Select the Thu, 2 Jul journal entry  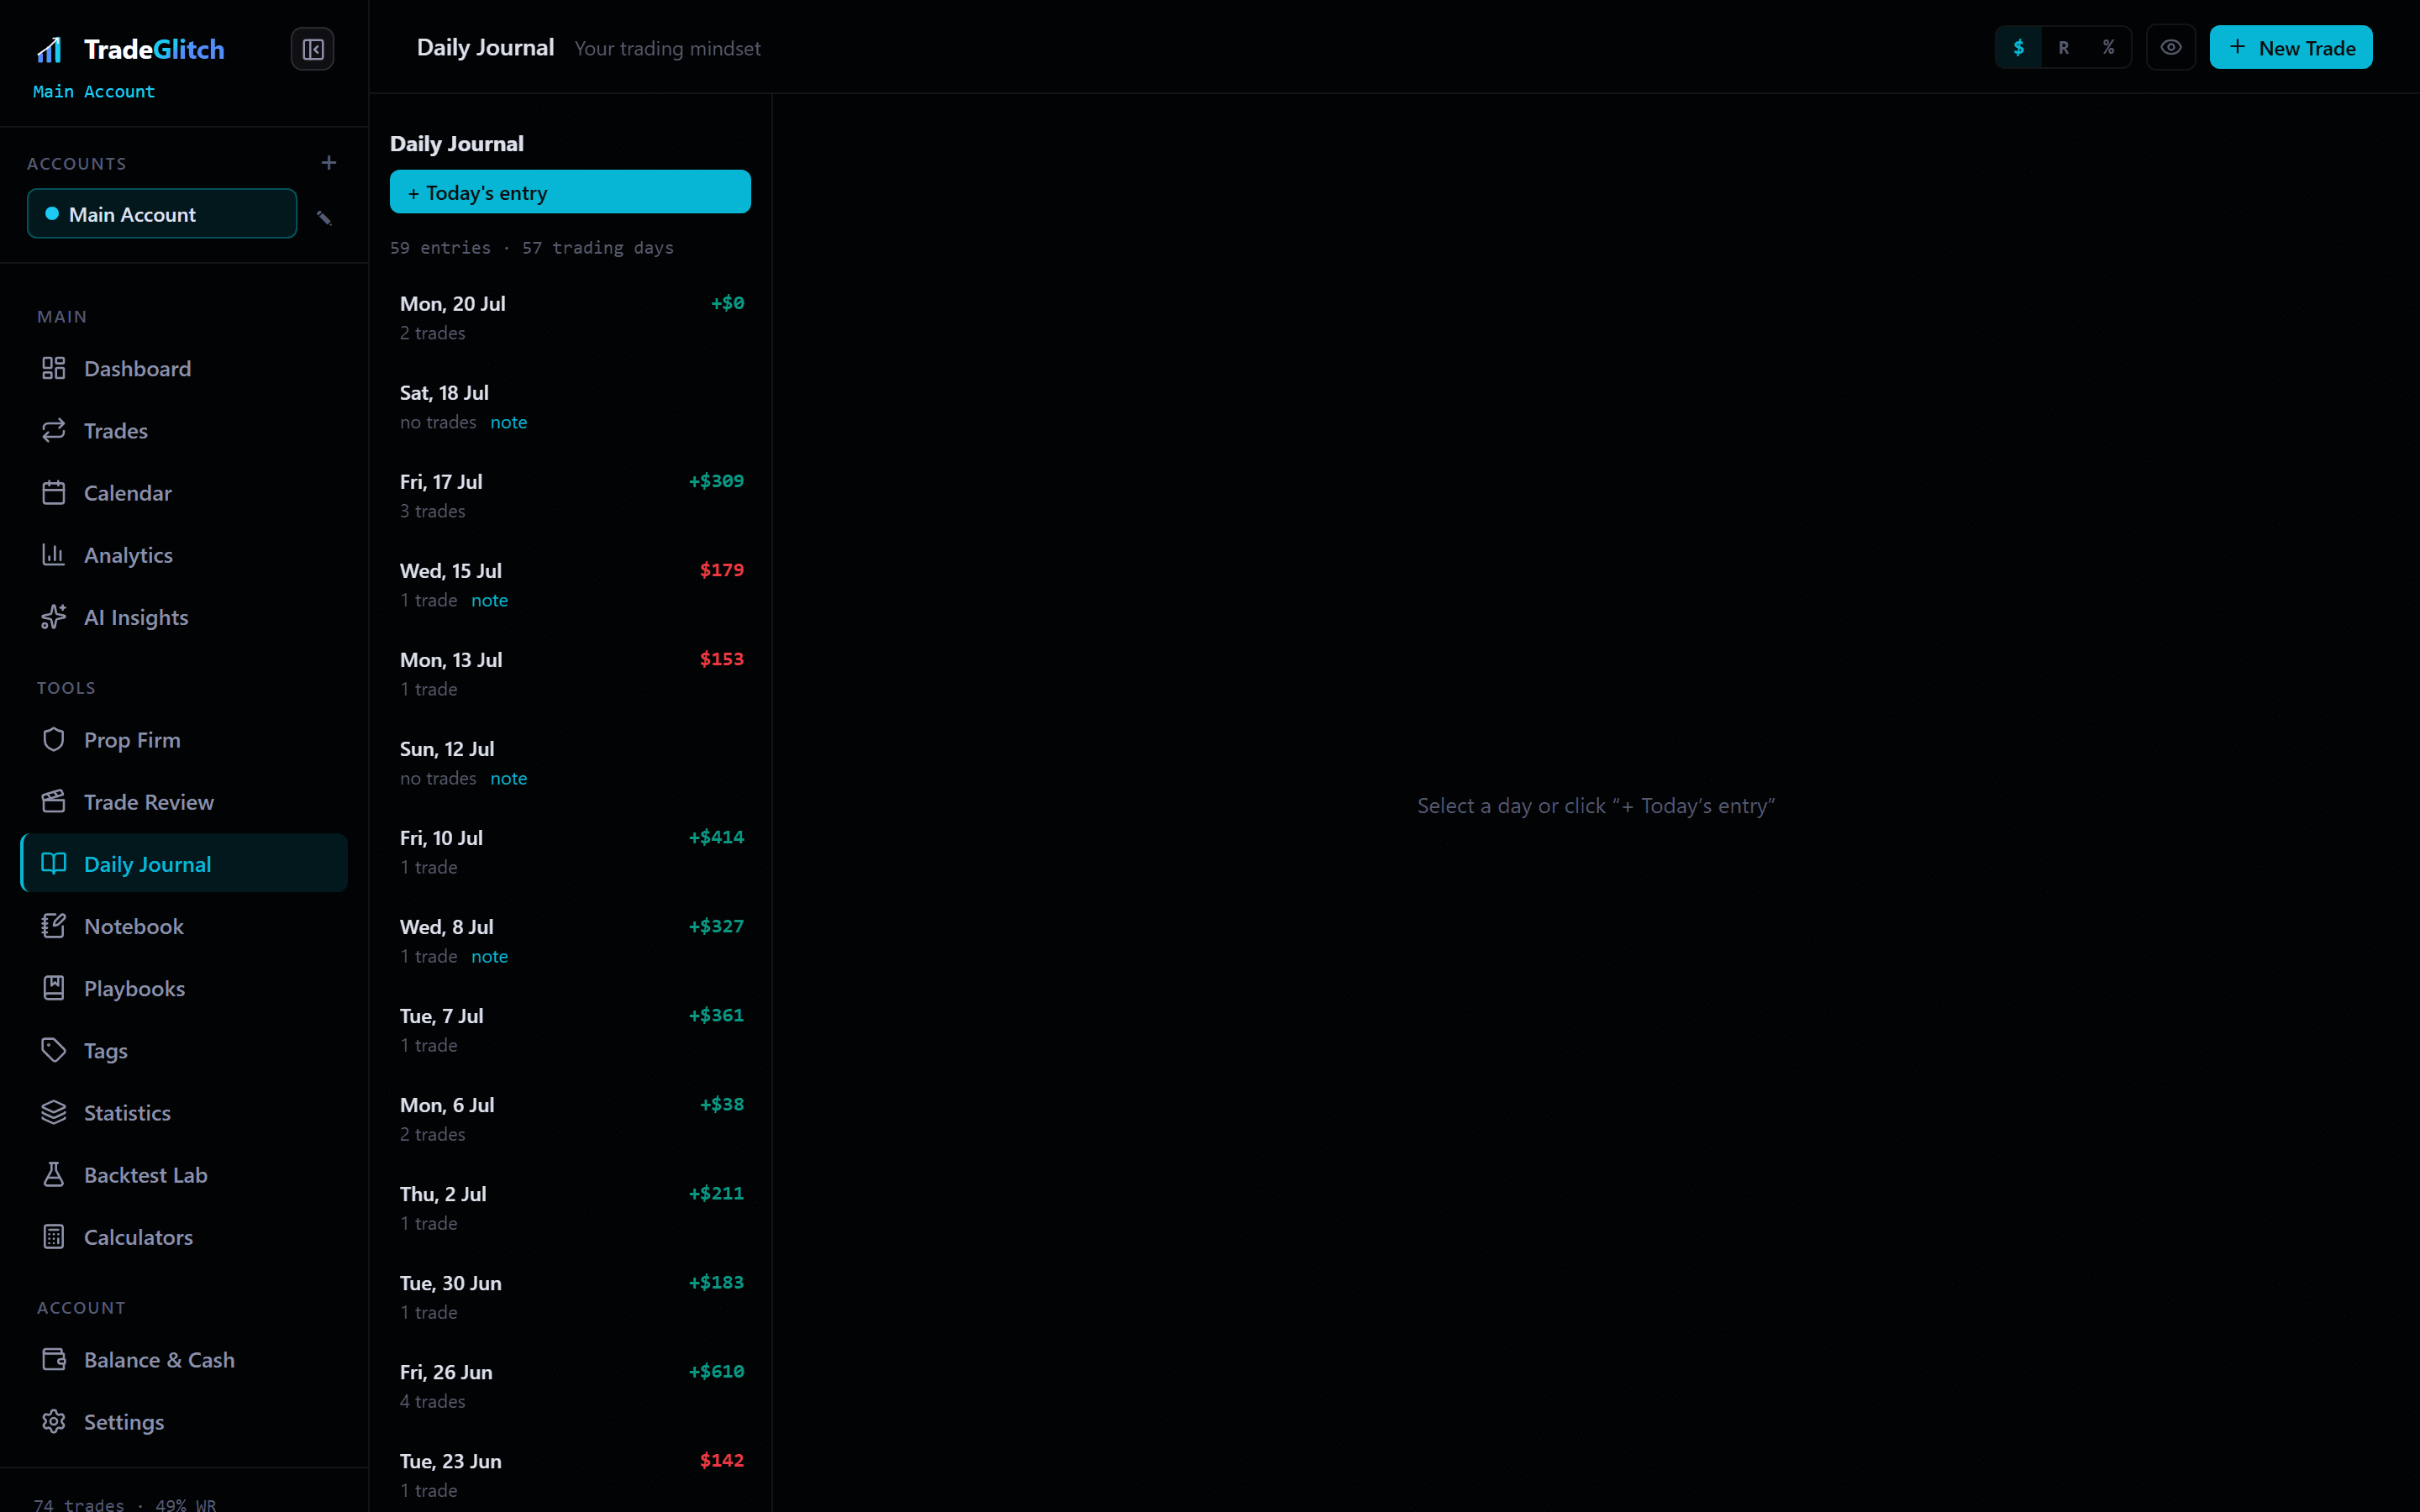pos(570,1207)
